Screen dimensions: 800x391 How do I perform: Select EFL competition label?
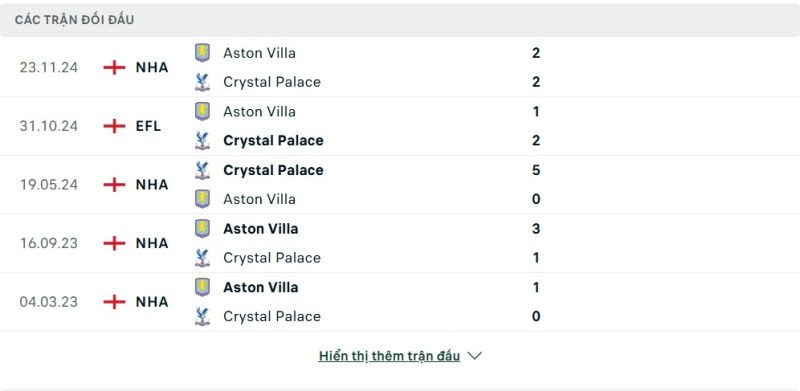[148, 126]
